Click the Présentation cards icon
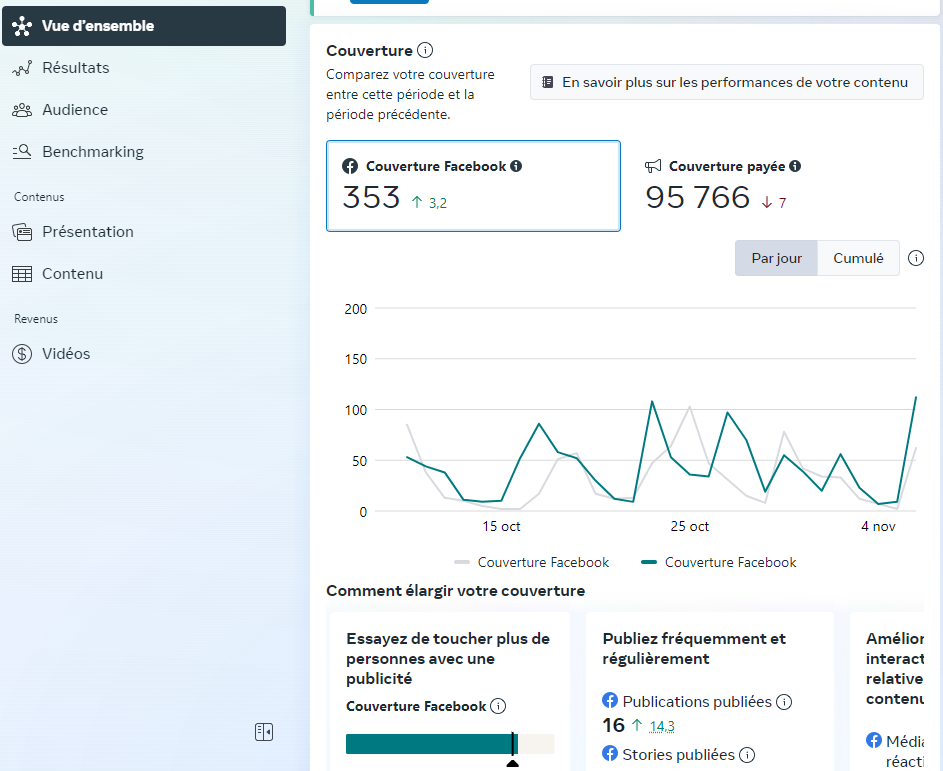Viewport: 943px width, 771px height. pos(22,232)
